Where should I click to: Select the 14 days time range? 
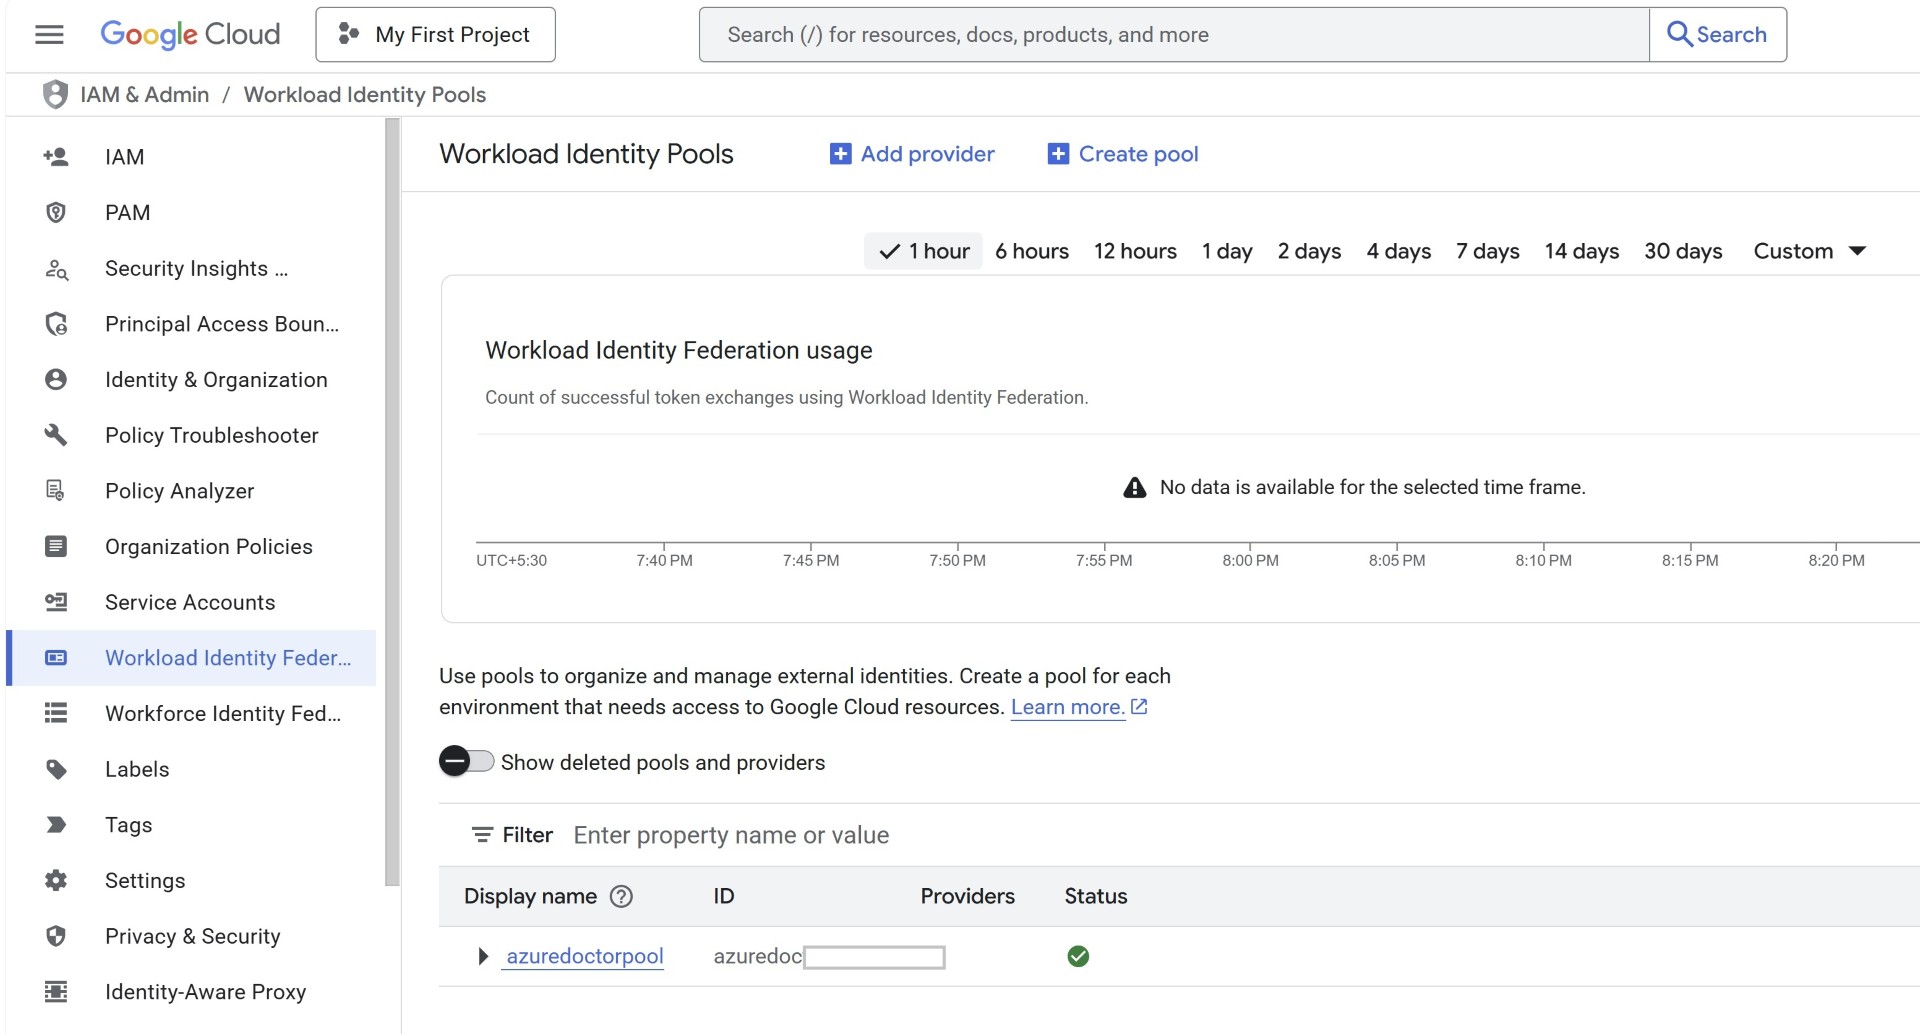point(1581,251)
